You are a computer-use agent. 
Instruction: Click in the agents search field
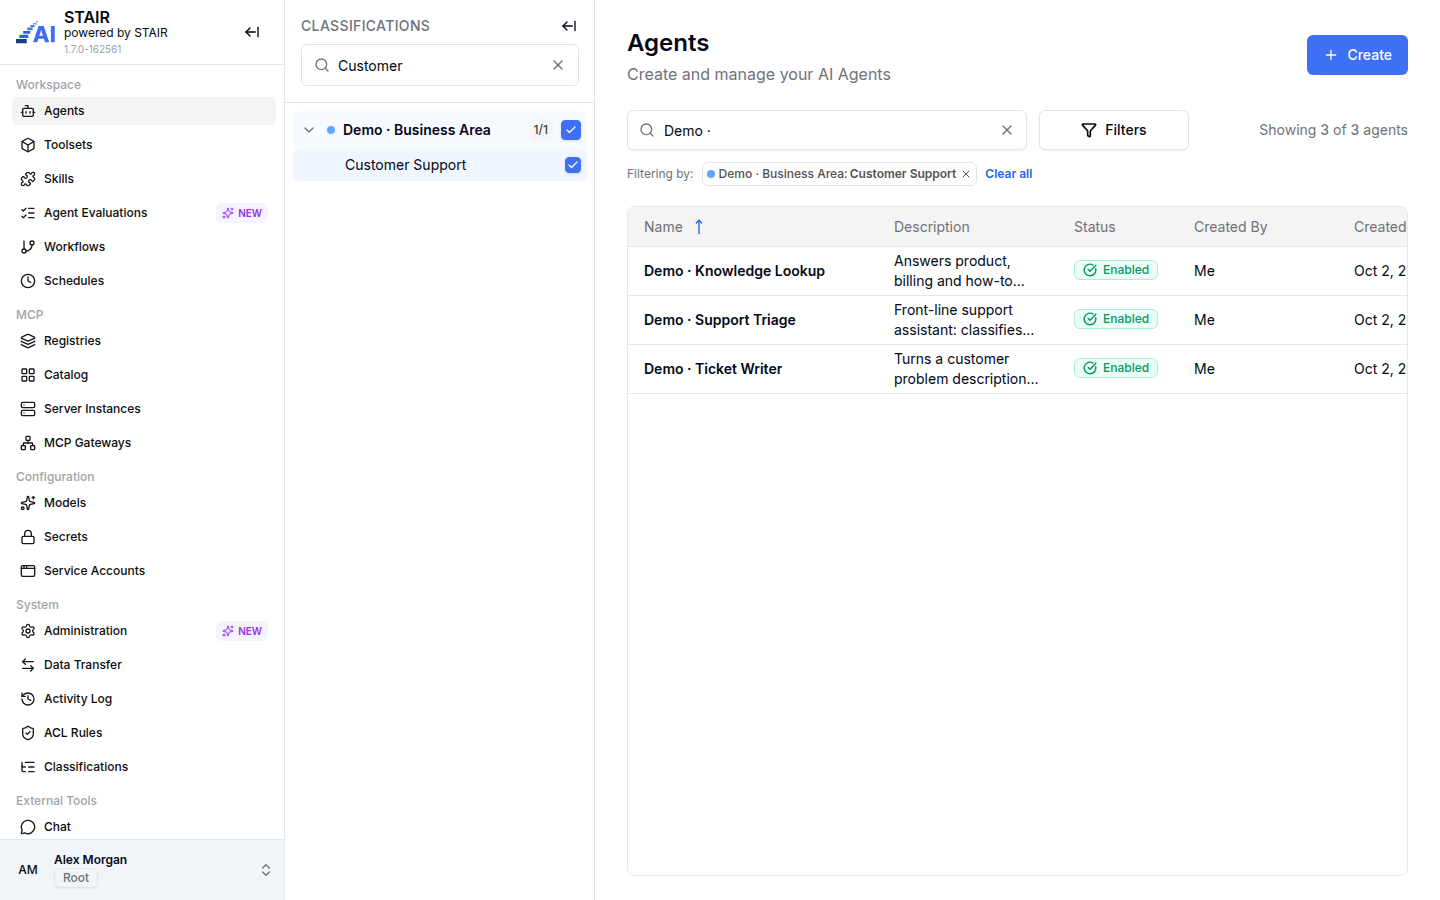(827, 130)
